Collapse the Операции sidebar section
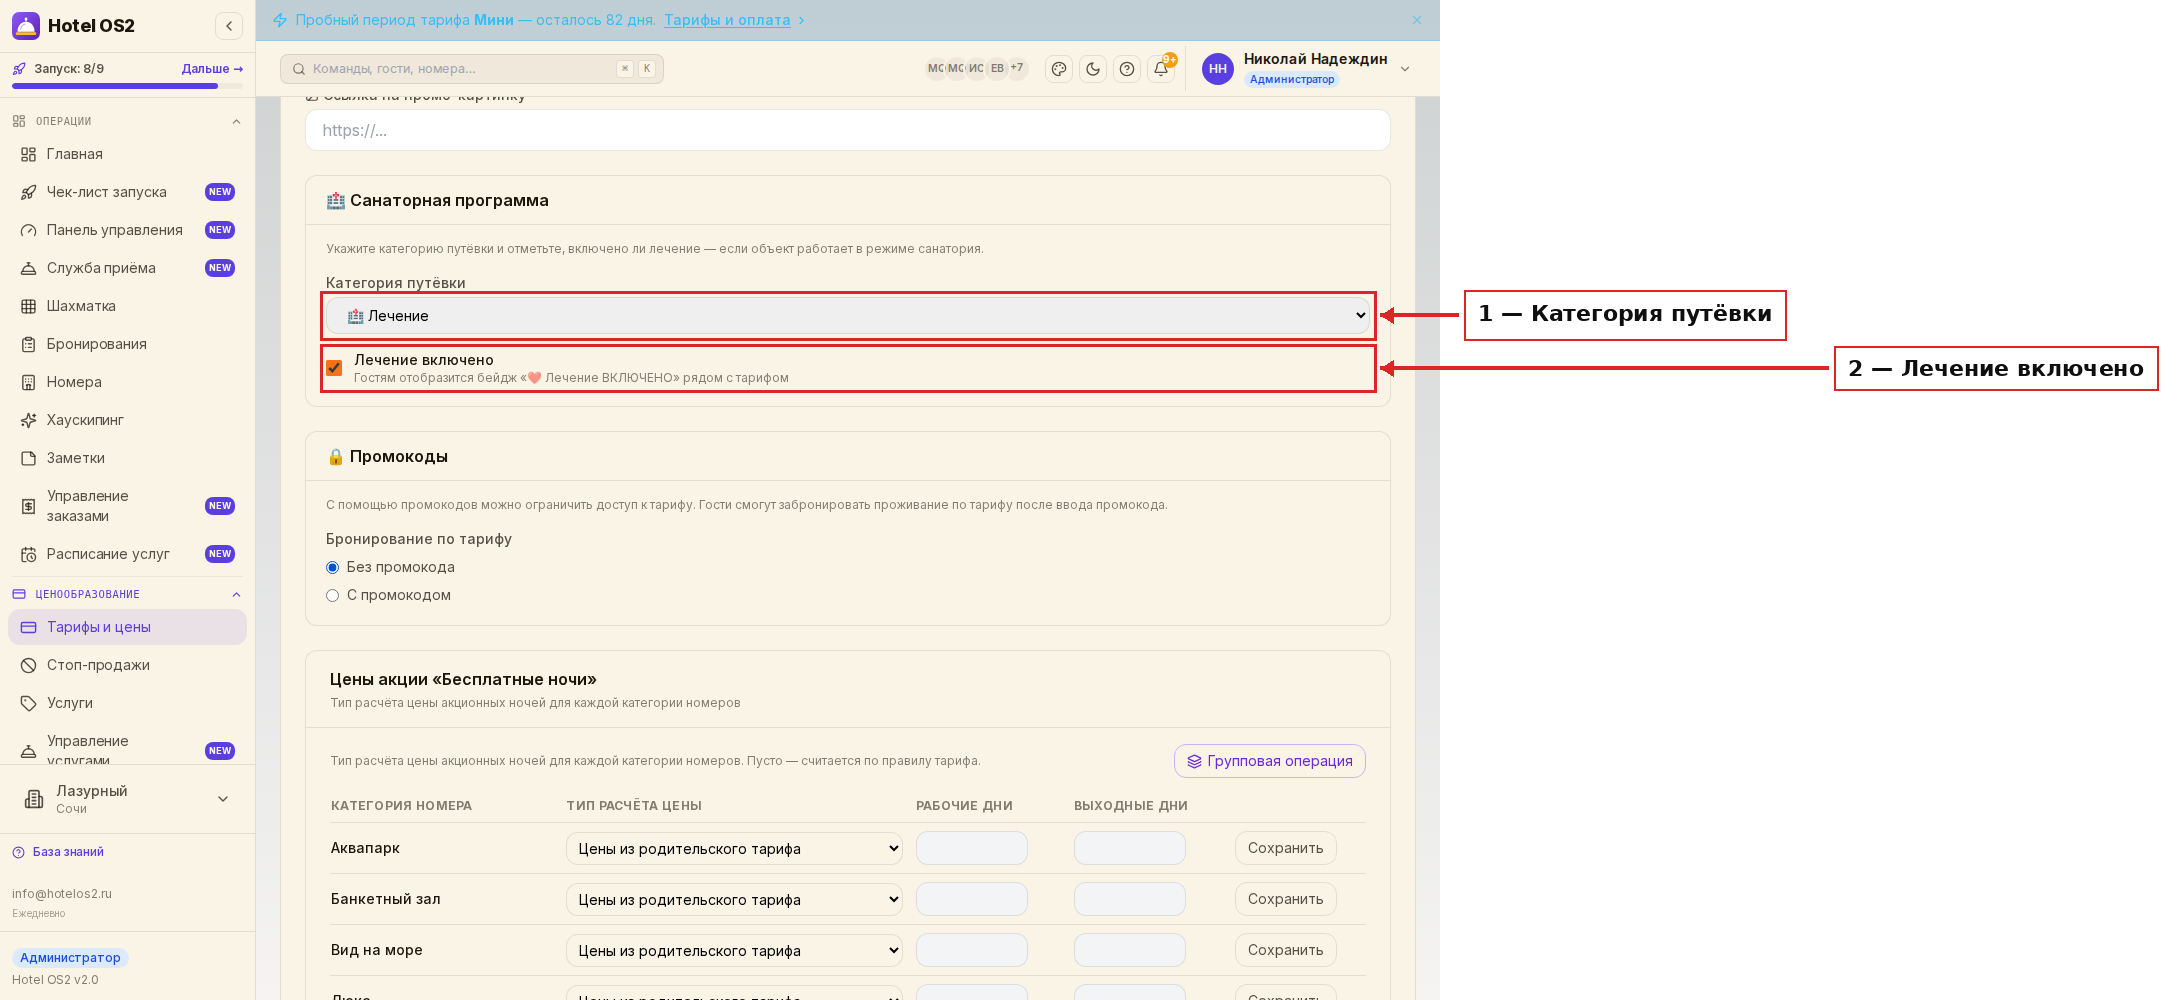This screenshot has width=2182, height=1000. pos(236,122)
